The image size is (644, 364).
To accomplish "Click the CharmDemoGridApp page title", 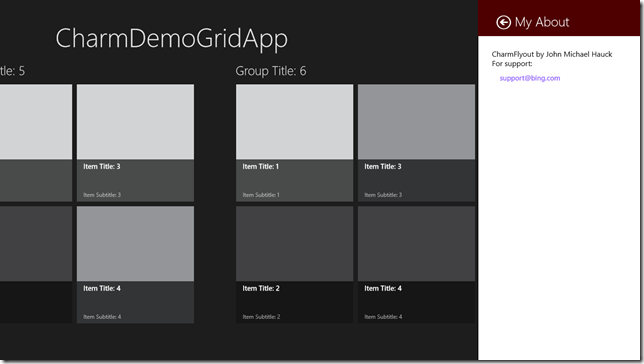I will [172, 39].
